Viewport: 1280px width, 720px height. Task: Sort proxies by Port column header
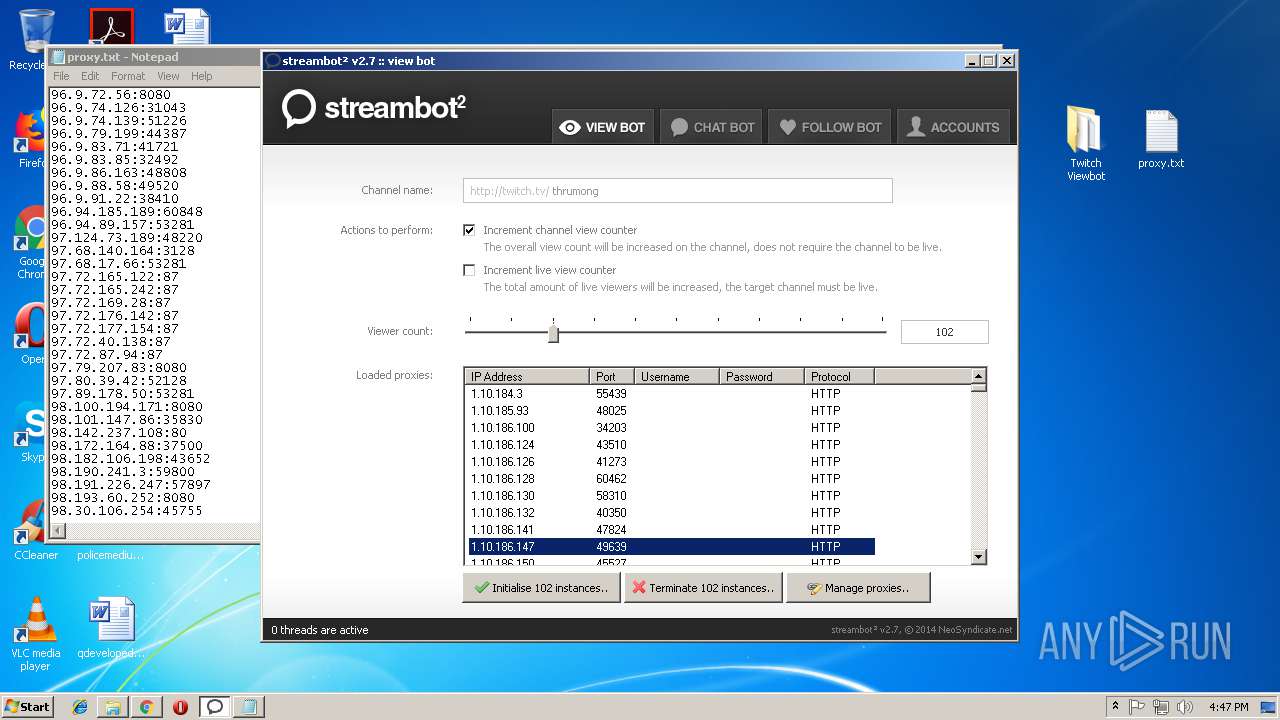pyautogui.click(x=612, y=376)
